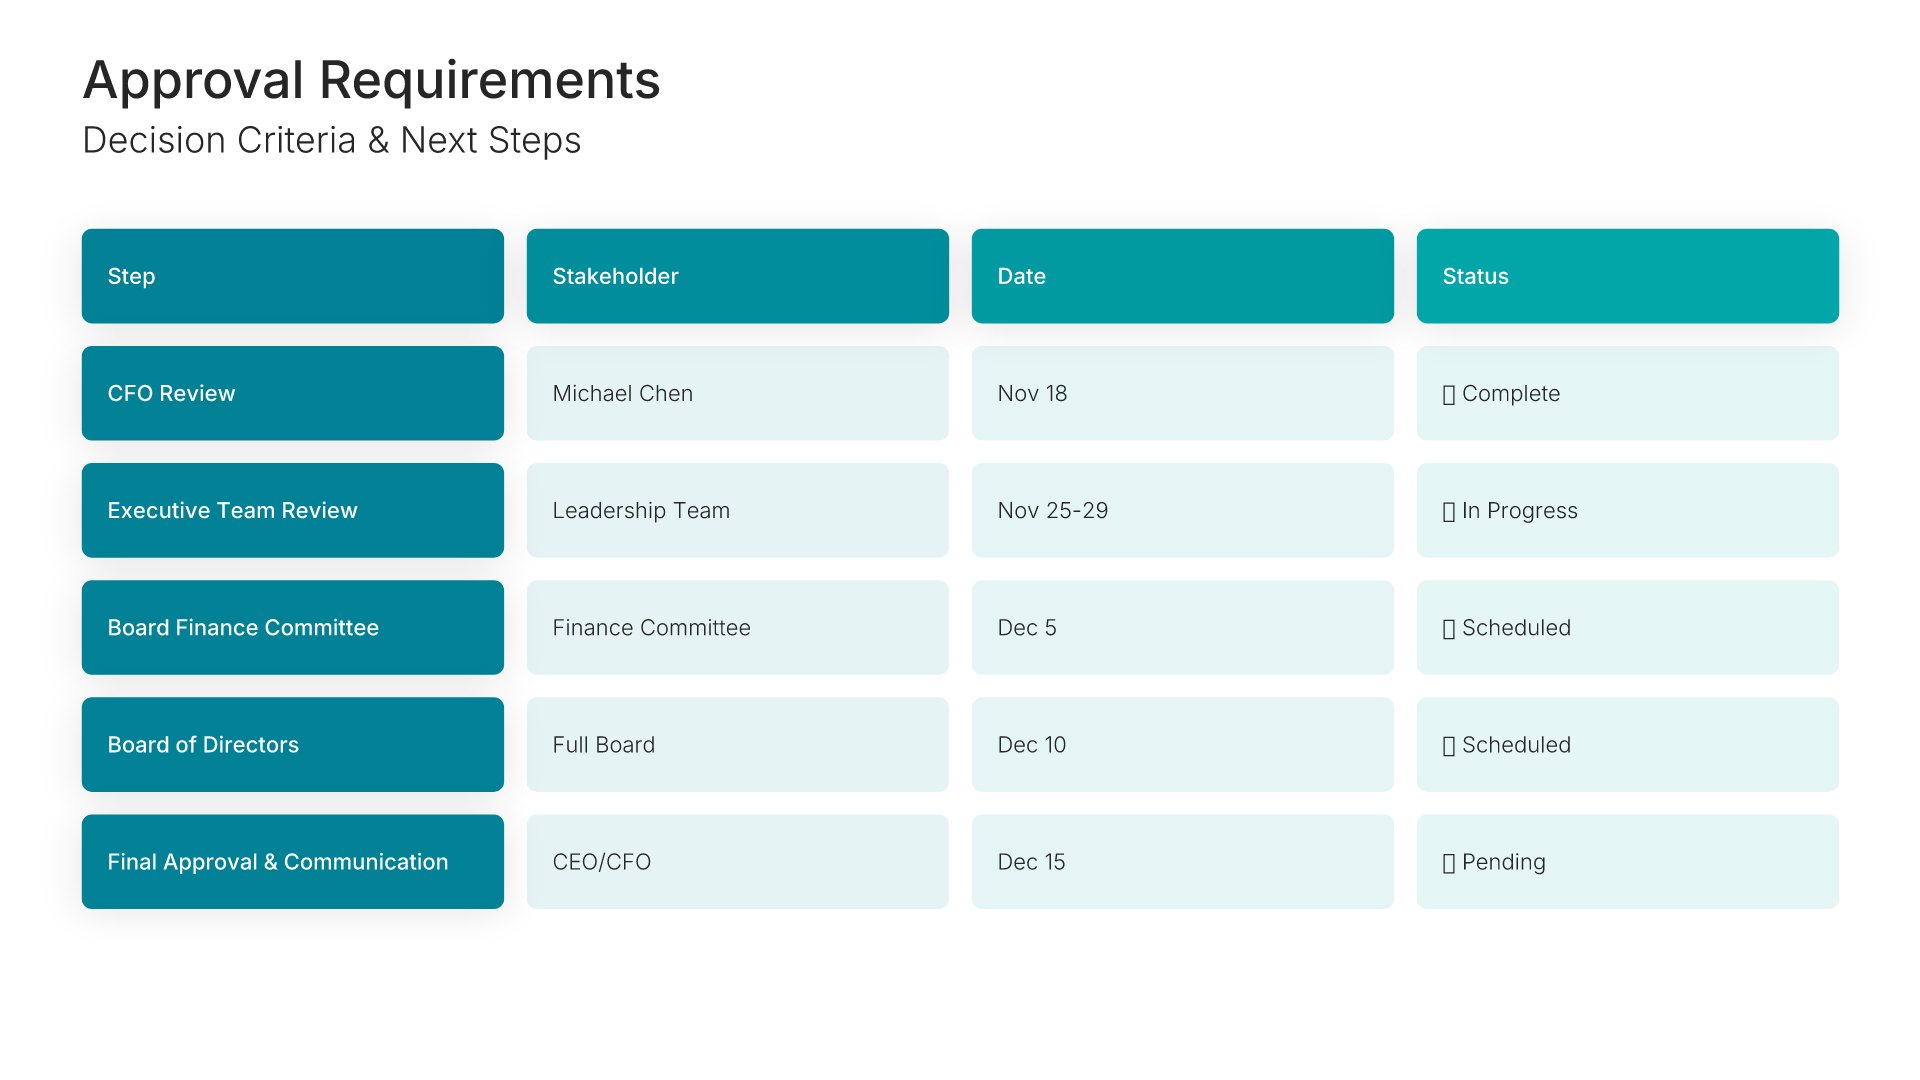Click the Board Finance Committee step
This screenshot has height=1080, width=1920.
(292, 627)
